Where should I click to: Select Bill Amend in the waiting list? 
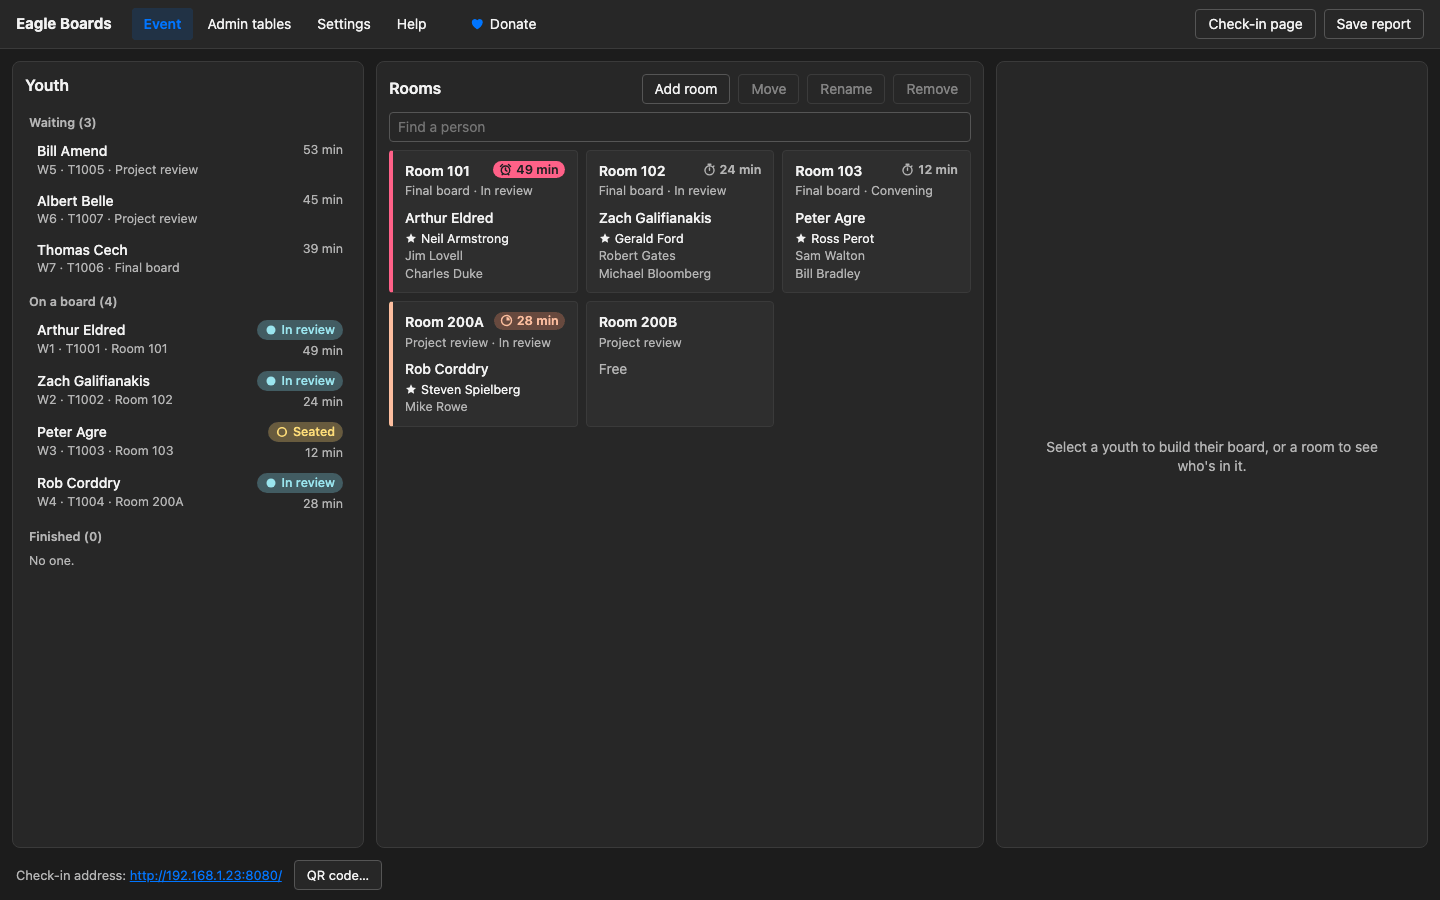point(188,160)
